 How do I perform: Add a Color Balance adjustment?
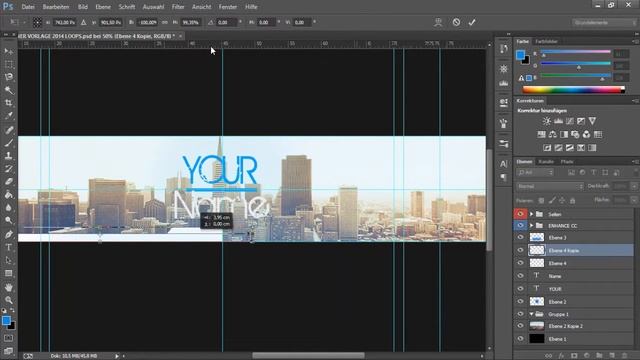(x=553, y=134)
